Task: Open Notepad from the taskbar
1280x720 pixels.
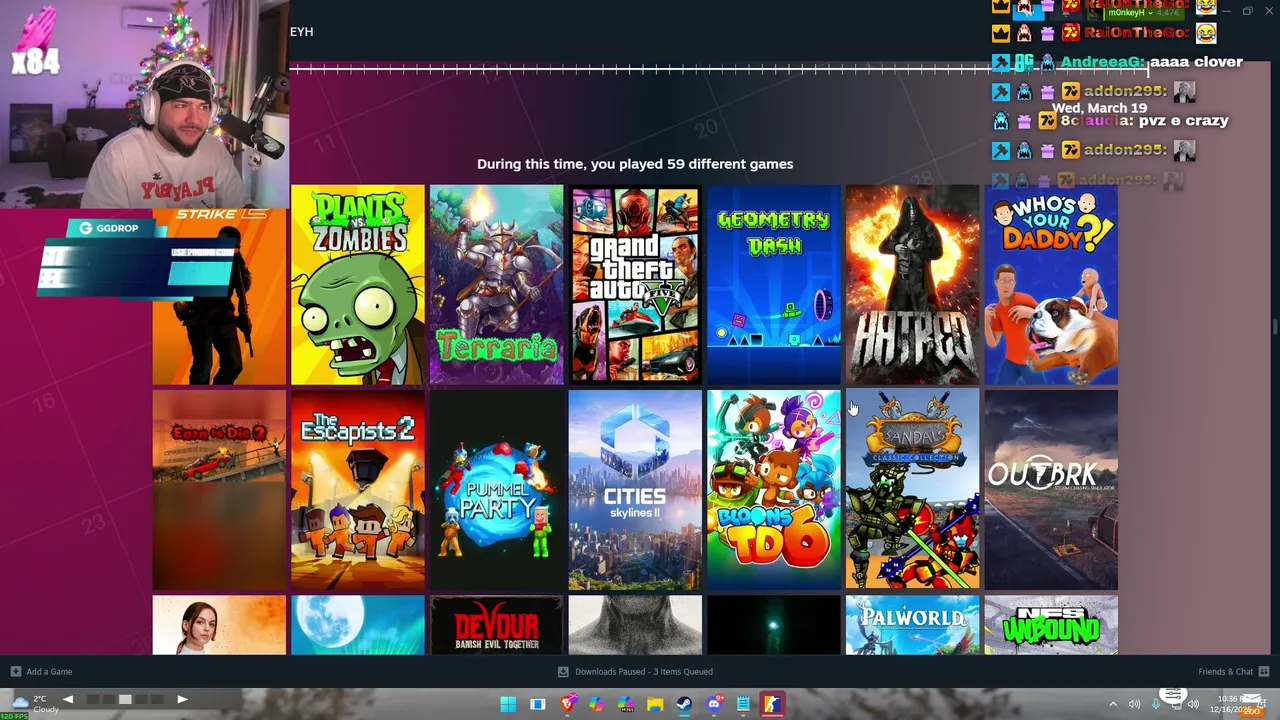Action: (x=743, y=704)
